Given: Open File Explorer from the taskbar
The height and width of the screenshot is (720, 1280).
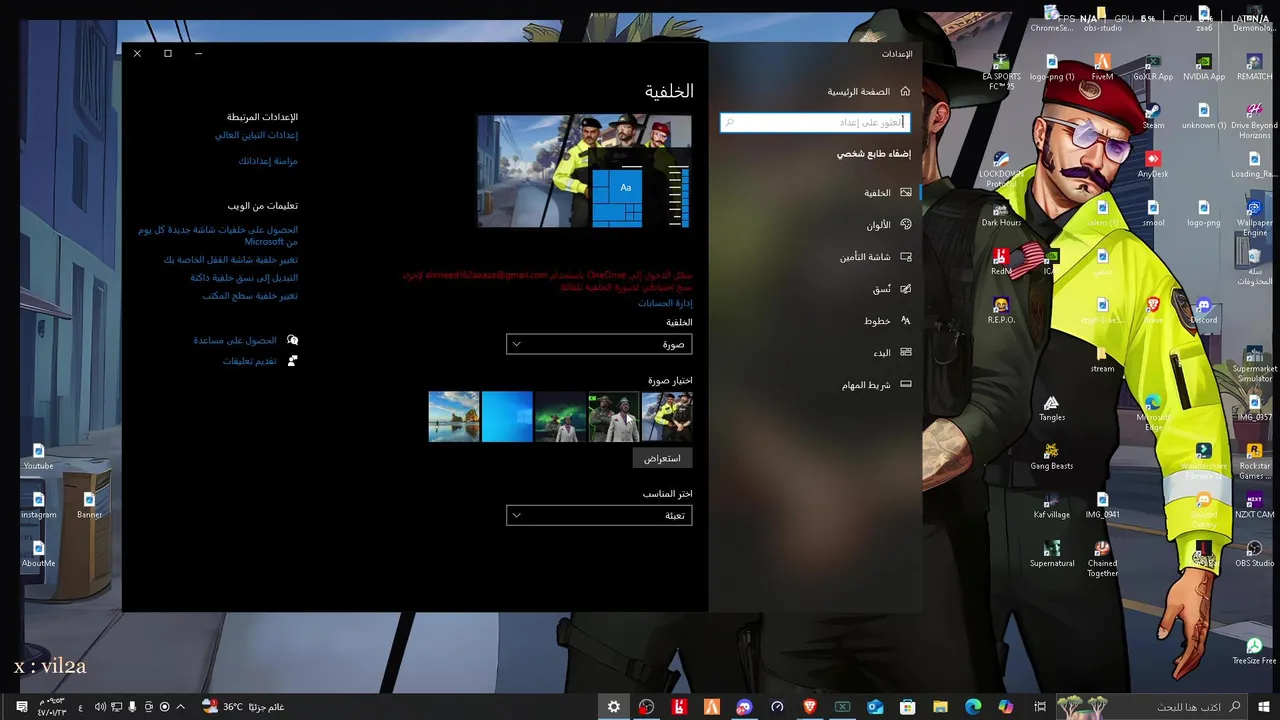Looking at the screenshot, I should point(940,707).
